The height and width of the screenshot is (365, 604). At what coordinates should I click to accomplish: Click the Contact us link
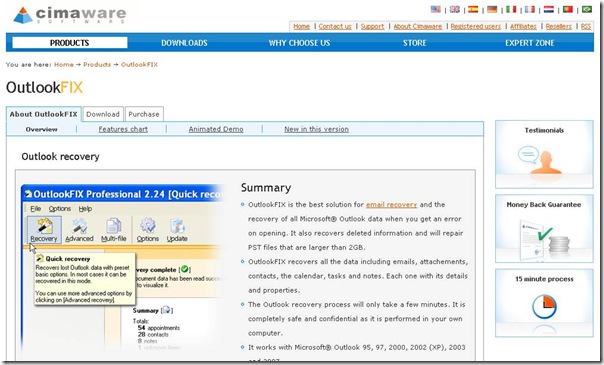click(x=335, y=26)
